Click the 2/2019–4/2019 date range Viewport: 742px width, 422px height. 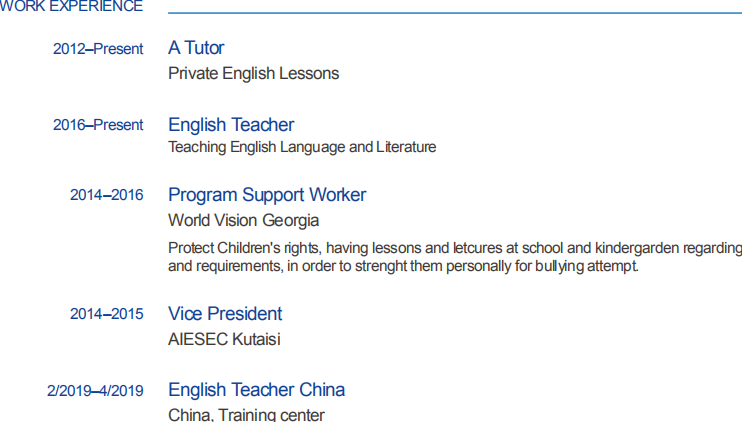click(x=95, y=391)
